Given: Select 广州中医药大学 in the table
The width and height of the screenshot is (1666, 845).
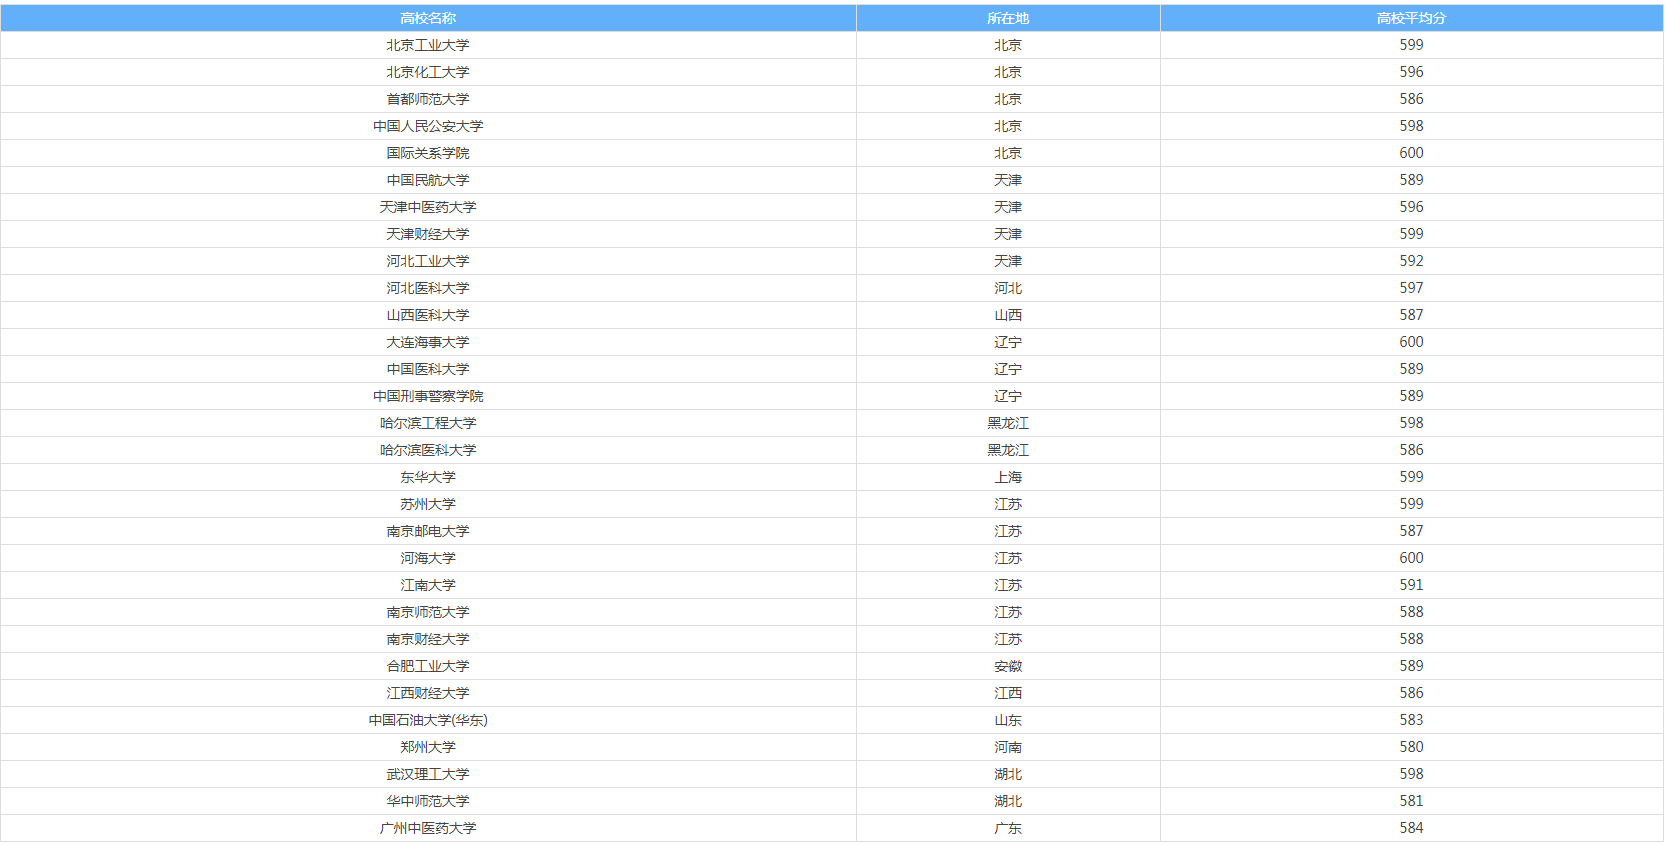Looking at the screenshot, I should pos(428,828).
